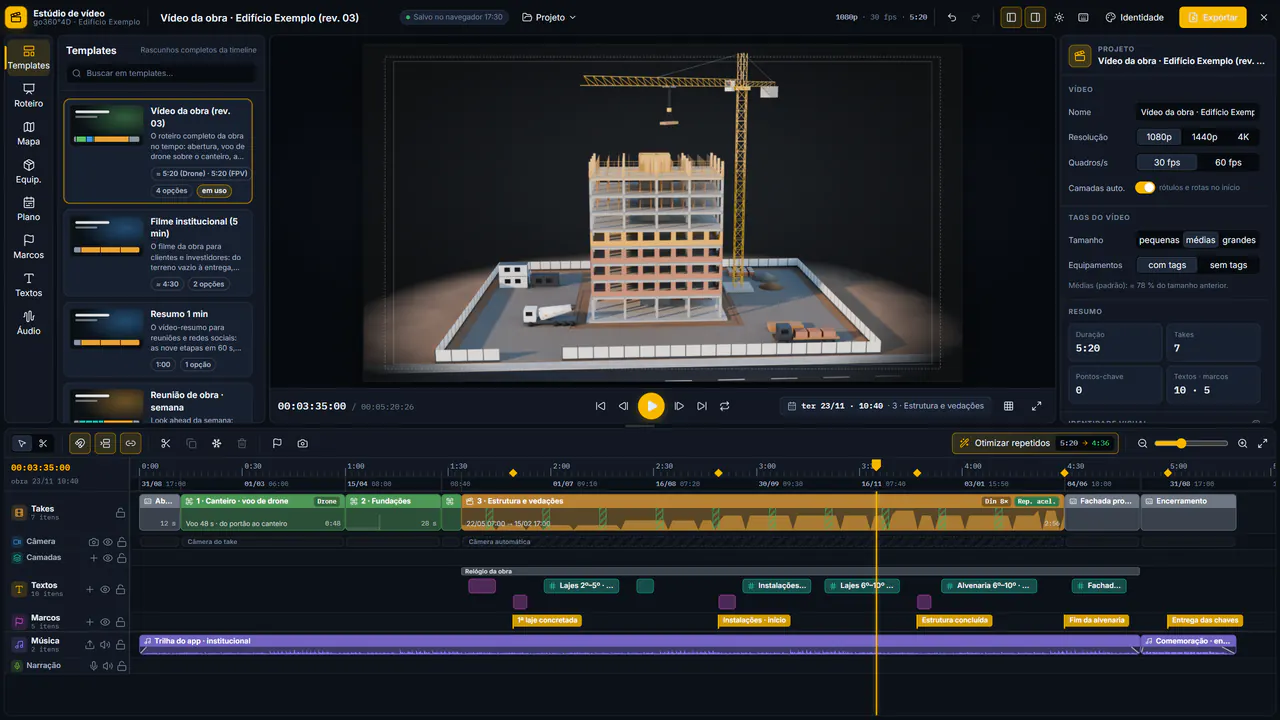Hide the Textos track with eye icon
1280x720 pixels.
click(x=105, y=589)
